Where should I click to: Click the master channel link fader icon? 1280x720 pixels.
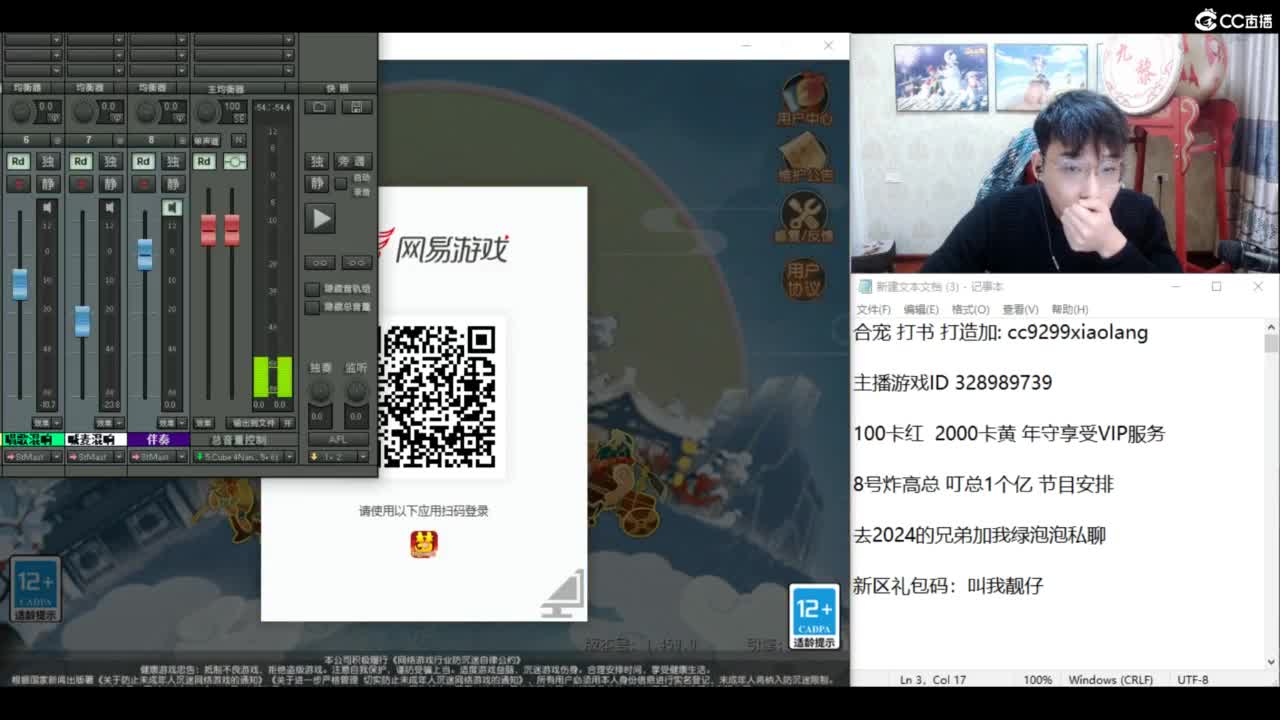pos(235,161)
